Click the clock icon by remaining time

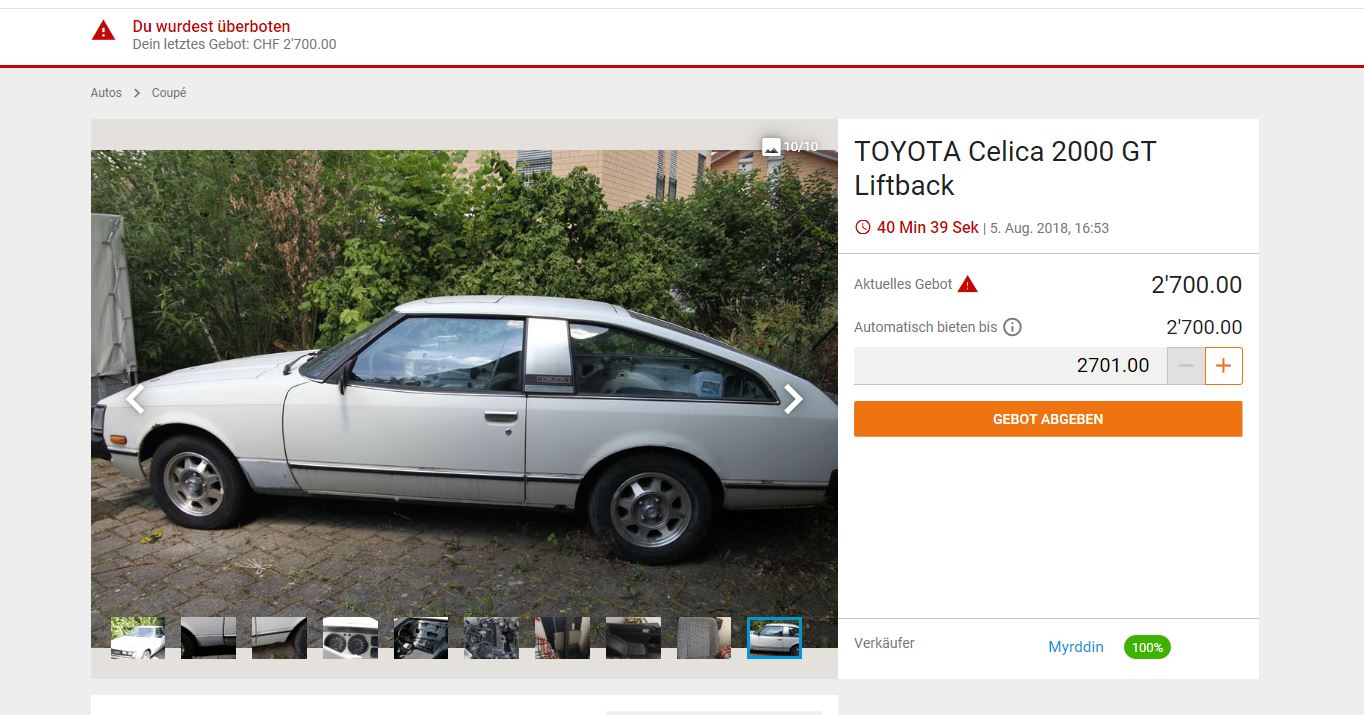click(863, 227)
